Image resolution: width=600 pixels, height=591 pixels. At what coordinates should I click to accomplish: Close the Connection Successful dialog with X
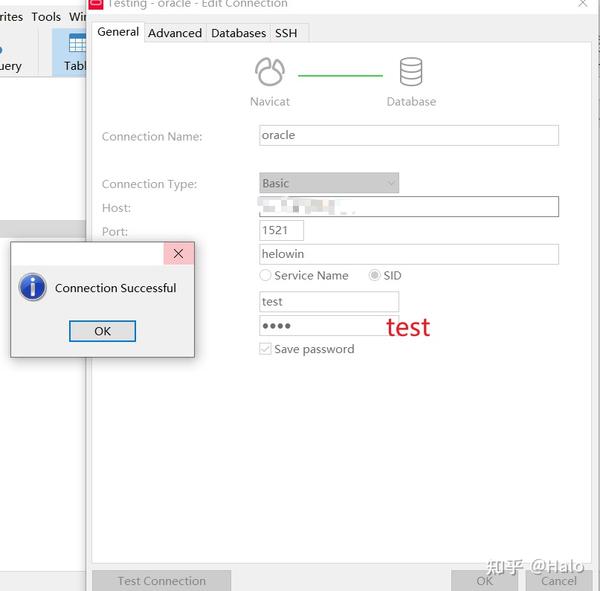click(178, 253)
